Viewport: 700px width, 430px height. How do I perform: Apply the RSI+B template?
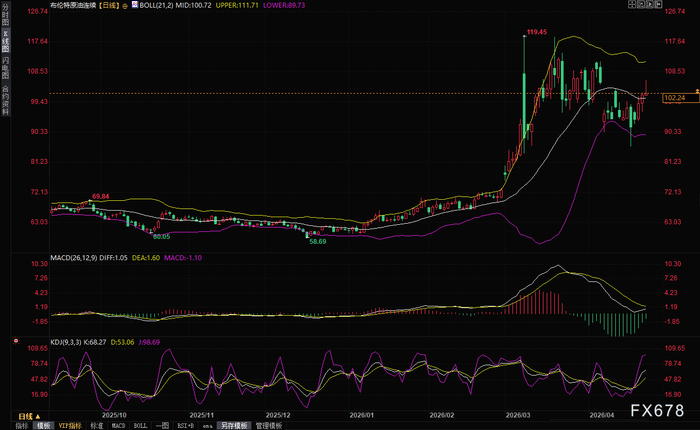[x=185, y=426]
